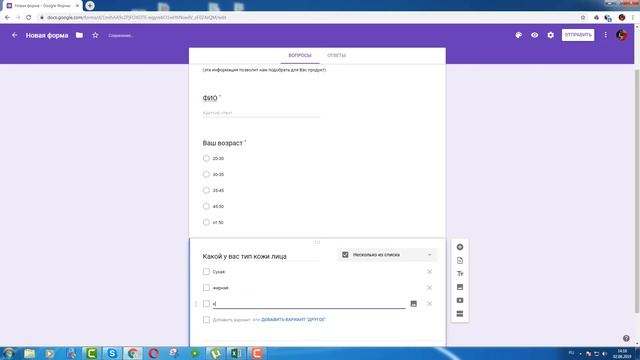Switch to the ОТВЕТЫ tab
640x360 pixels.
click(336, 56)
